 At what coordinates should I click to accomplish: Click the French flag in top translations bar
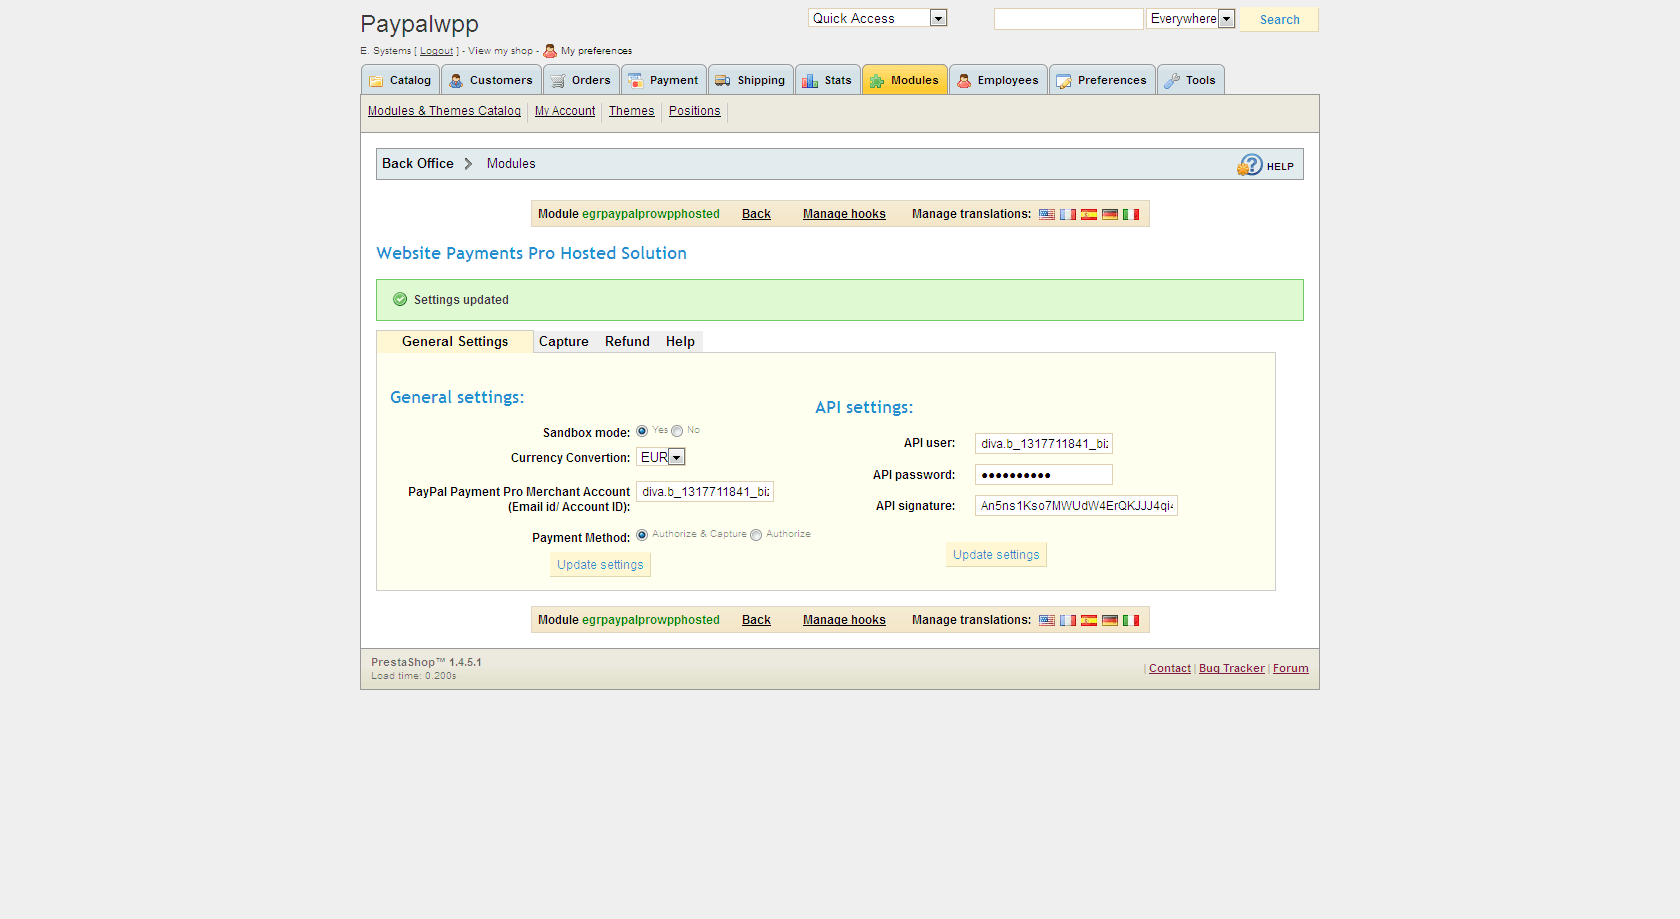coord(1068,214)
